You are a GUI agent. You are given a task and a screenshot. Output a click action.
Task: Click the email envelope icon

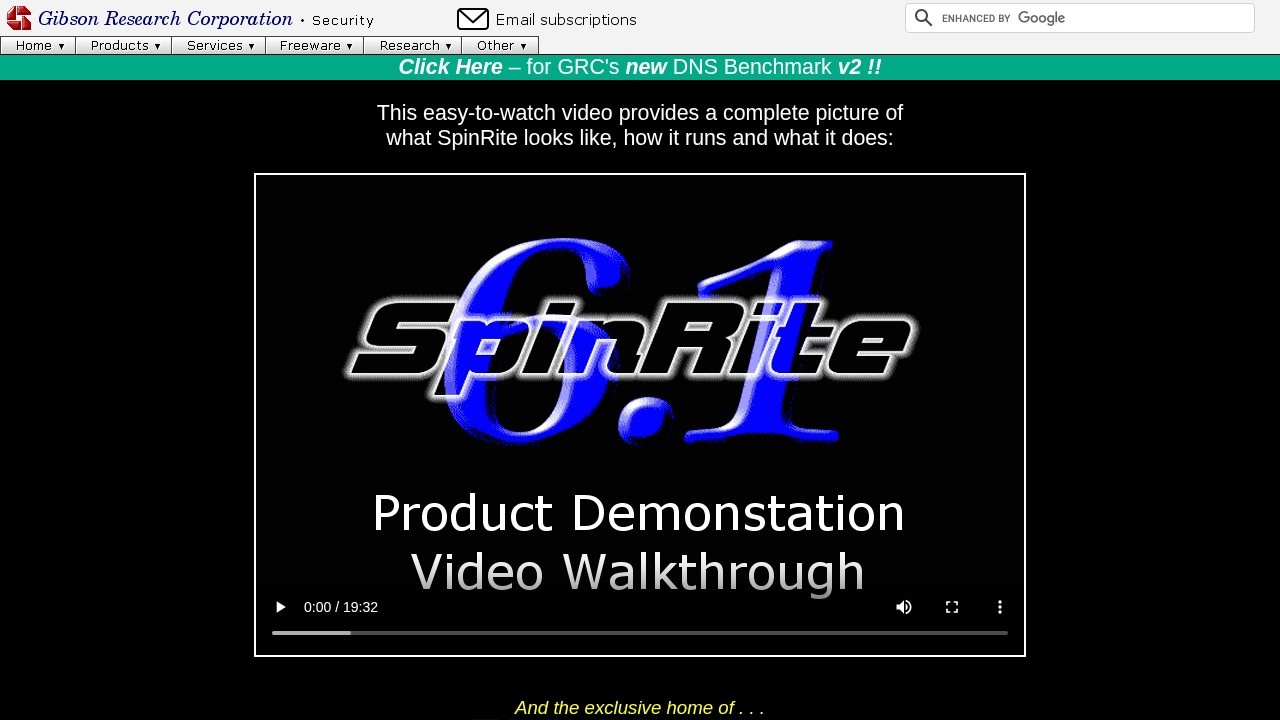pyautogui.click(x=473, y=19)
